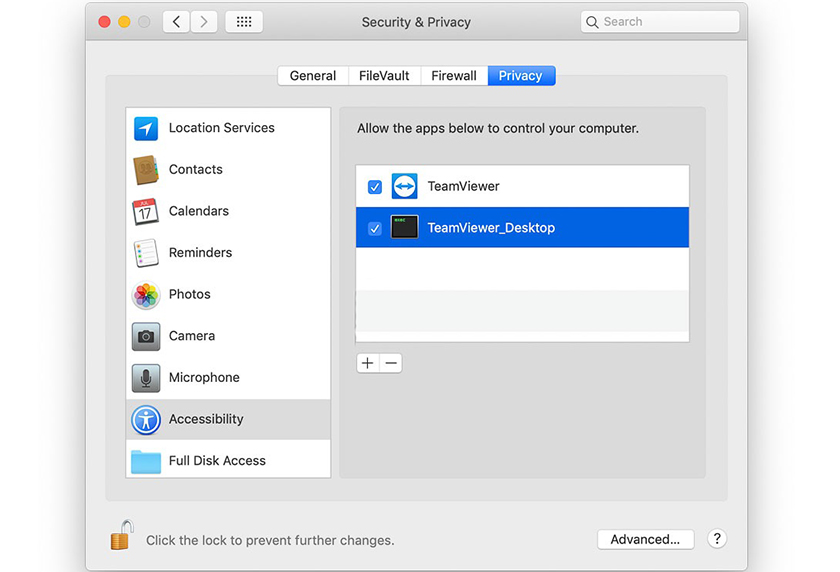840x572 pixels.
Task: Click the Calendars icon in the sidebar
Action: click(x=146, y=212)
